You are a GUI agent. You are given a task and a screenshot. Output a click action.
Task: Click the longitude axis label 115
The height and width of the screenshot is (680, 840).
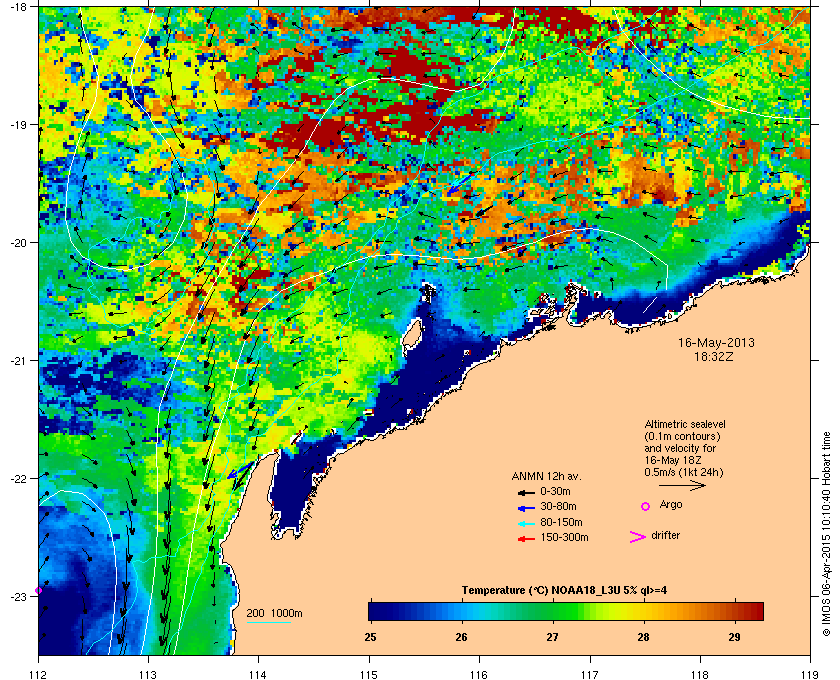pyautogui.click(x=369, y=674)
